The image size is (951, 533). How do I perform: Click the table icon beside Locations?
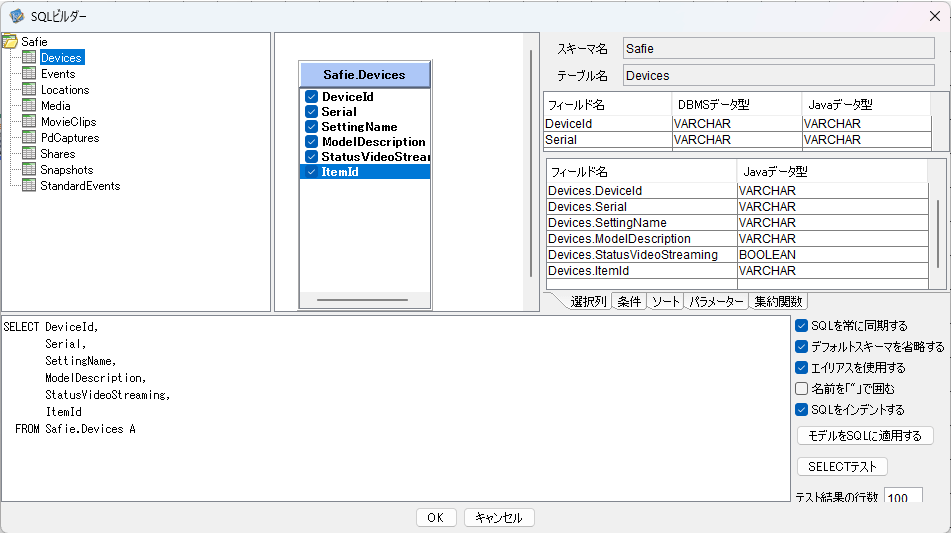(29, 90)
